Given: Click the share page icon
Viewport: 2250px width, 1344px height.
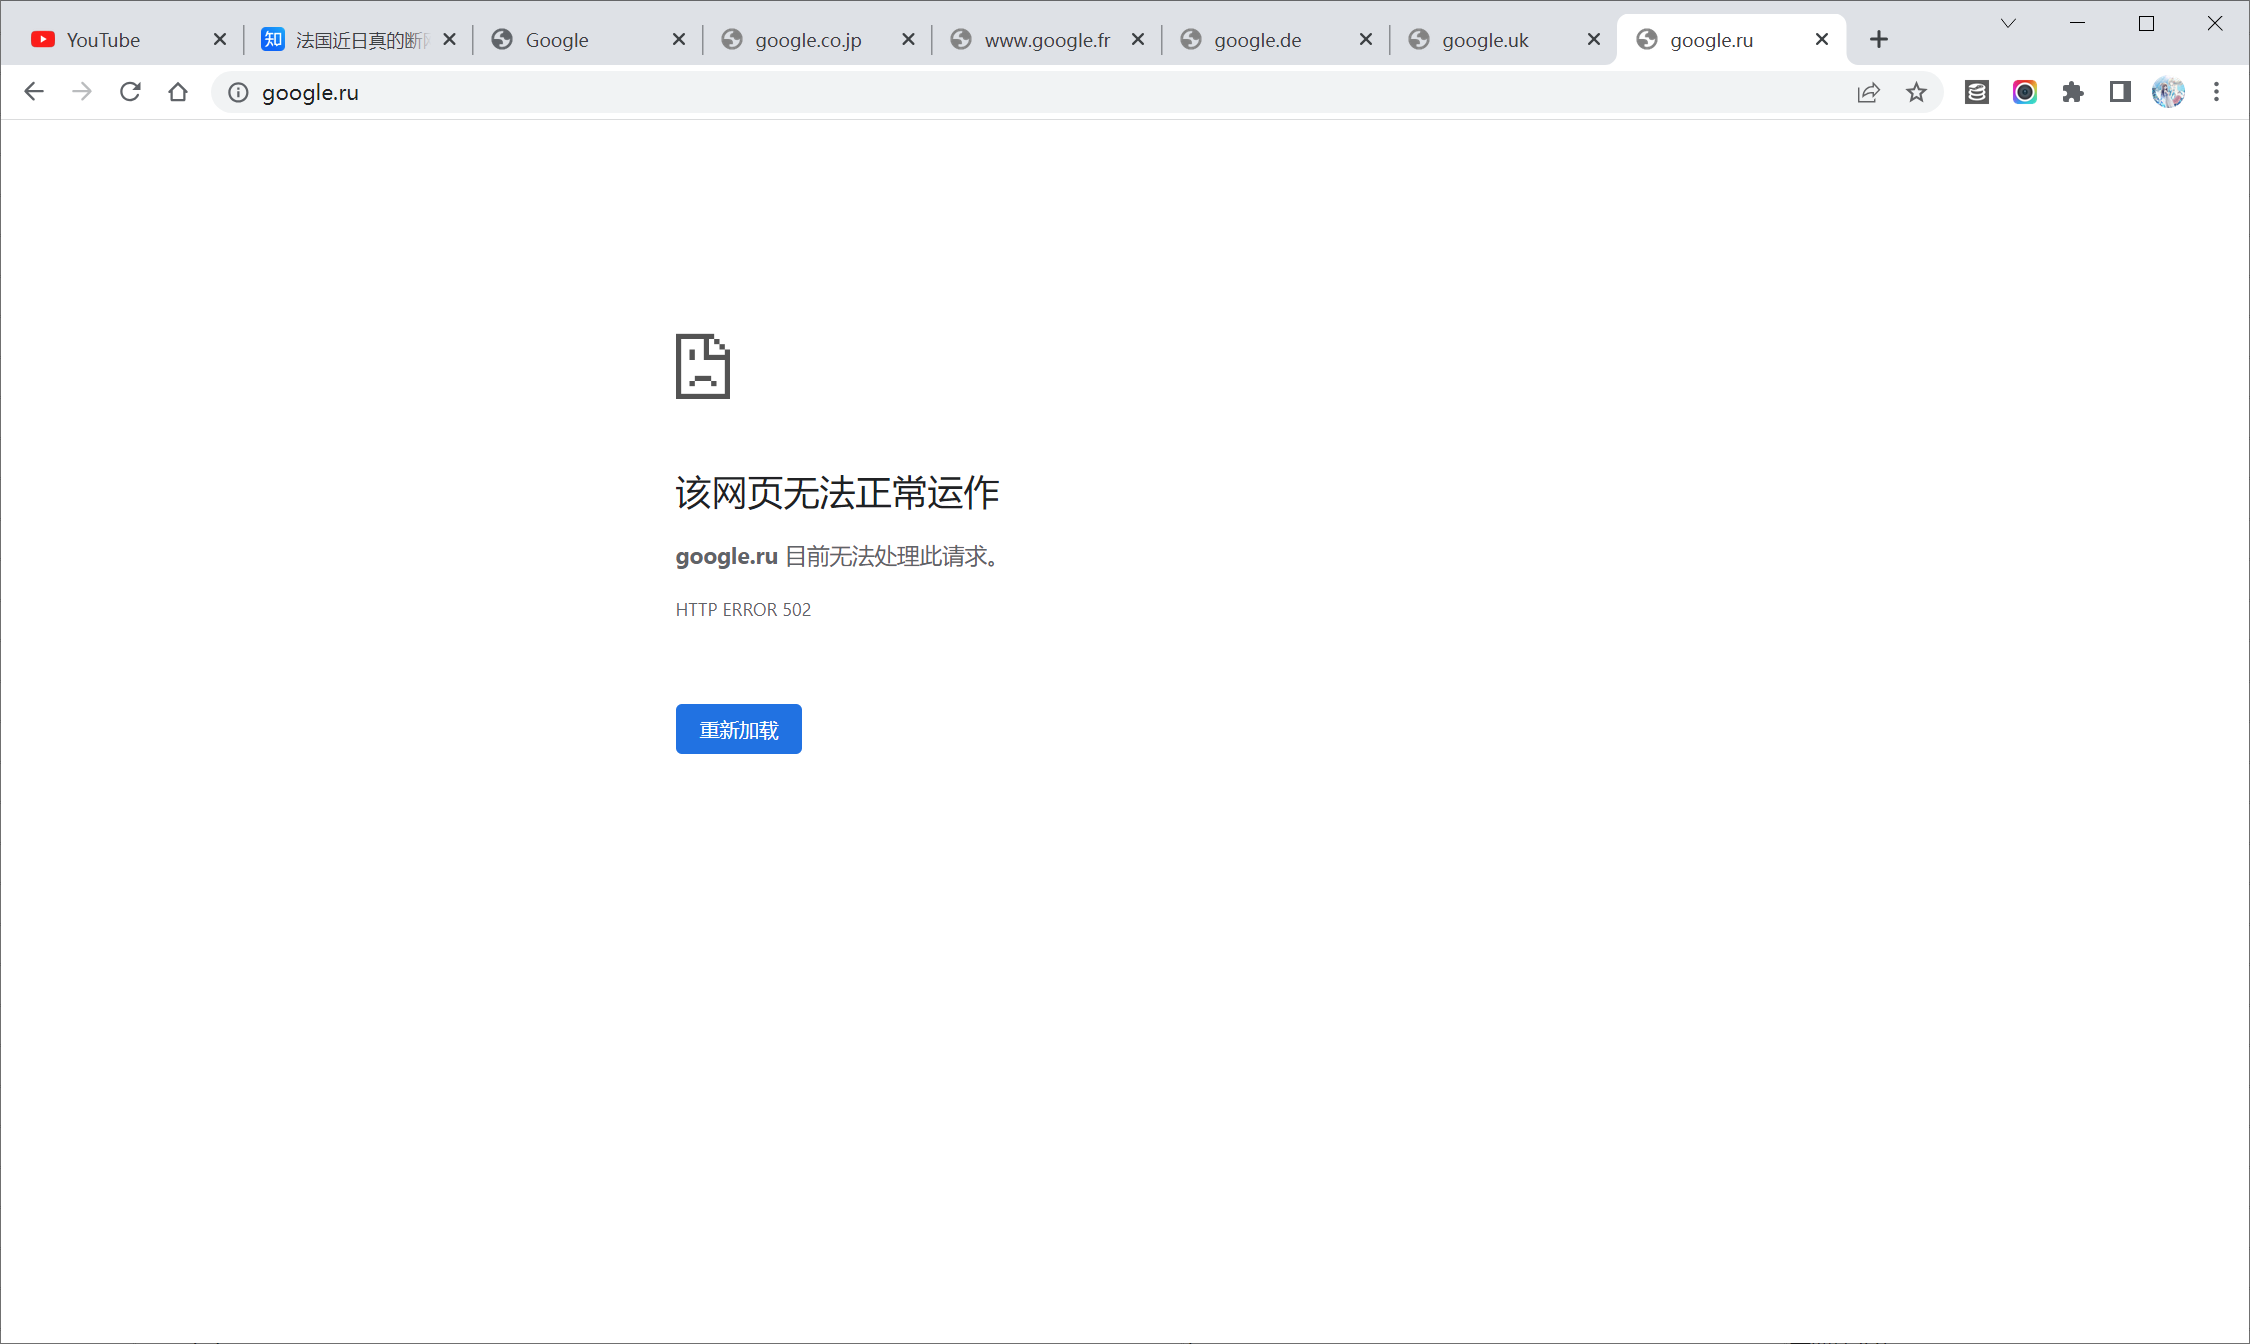Looking at the screenshot, I should 1868,92.
